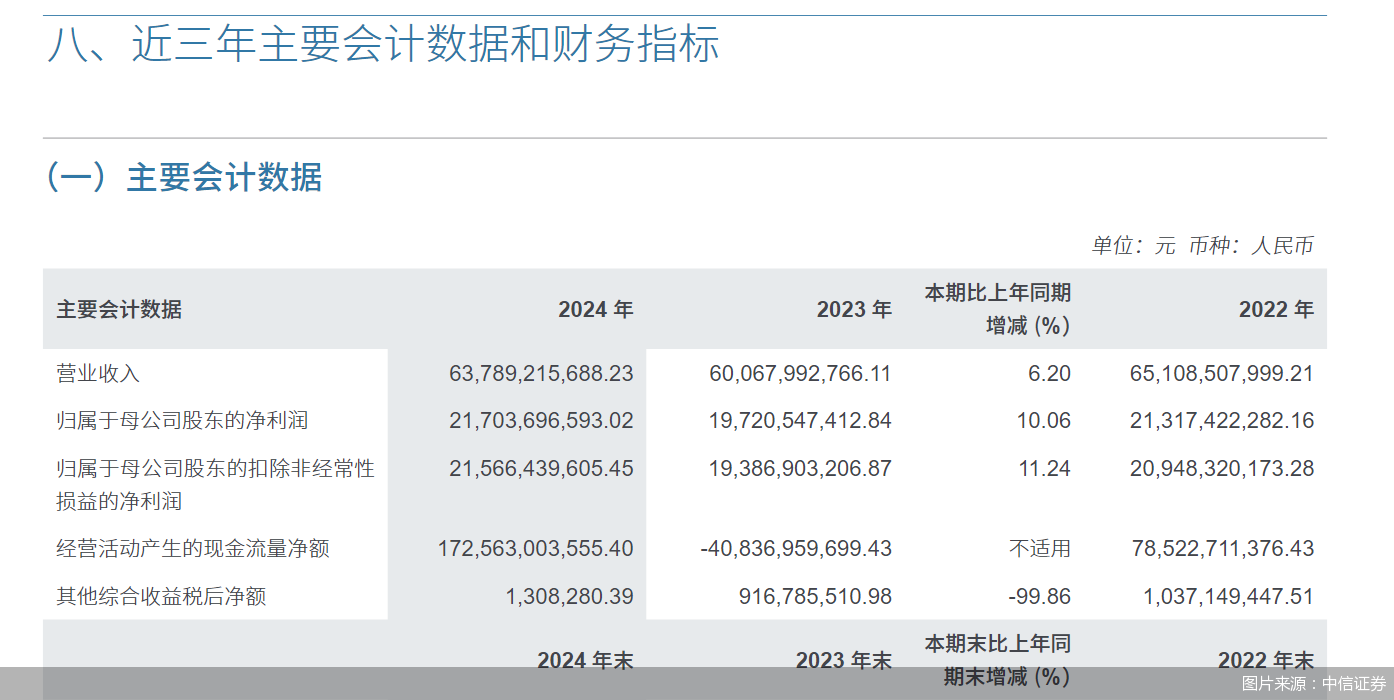Viewport: 1394px width, 700px height.
Task: Select the negative value -40,836,959,699.43
Action: (x=797, y=548)
